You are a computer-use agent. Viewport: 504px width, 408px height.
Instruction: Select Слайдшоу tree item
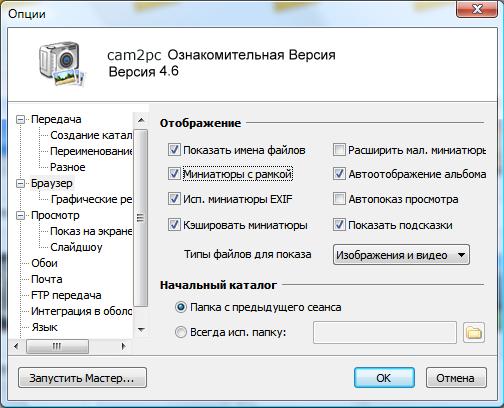tap(76, 247)
